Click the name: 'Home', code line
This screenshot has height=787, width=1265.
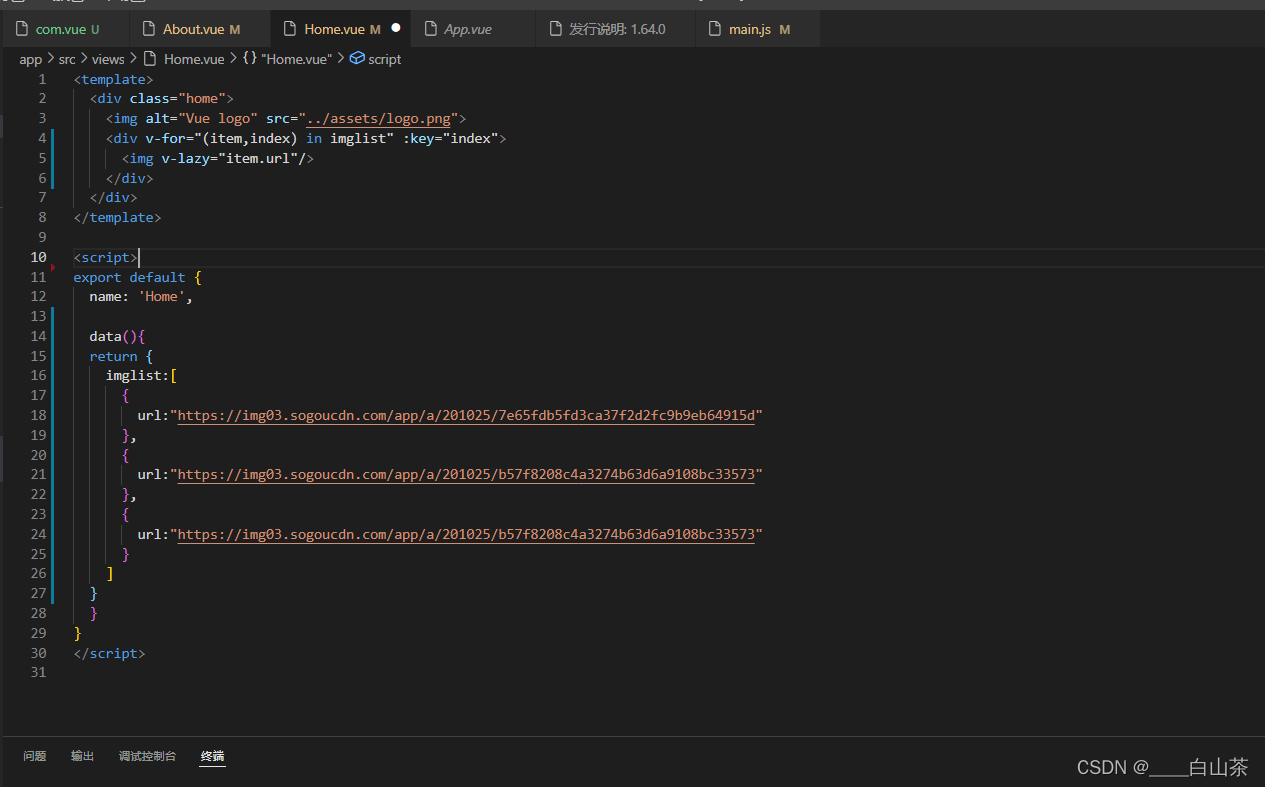(141, 297)
